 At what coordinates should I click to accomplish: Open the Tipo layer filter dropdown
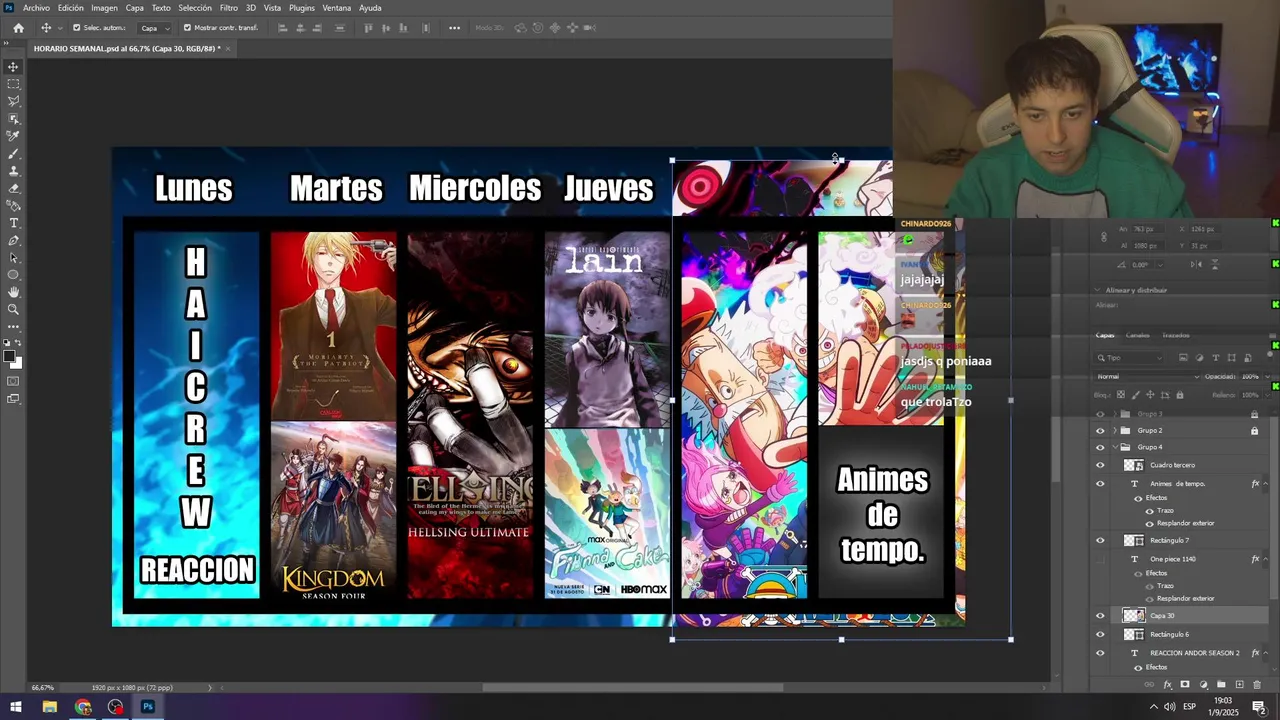point(1128,358)
